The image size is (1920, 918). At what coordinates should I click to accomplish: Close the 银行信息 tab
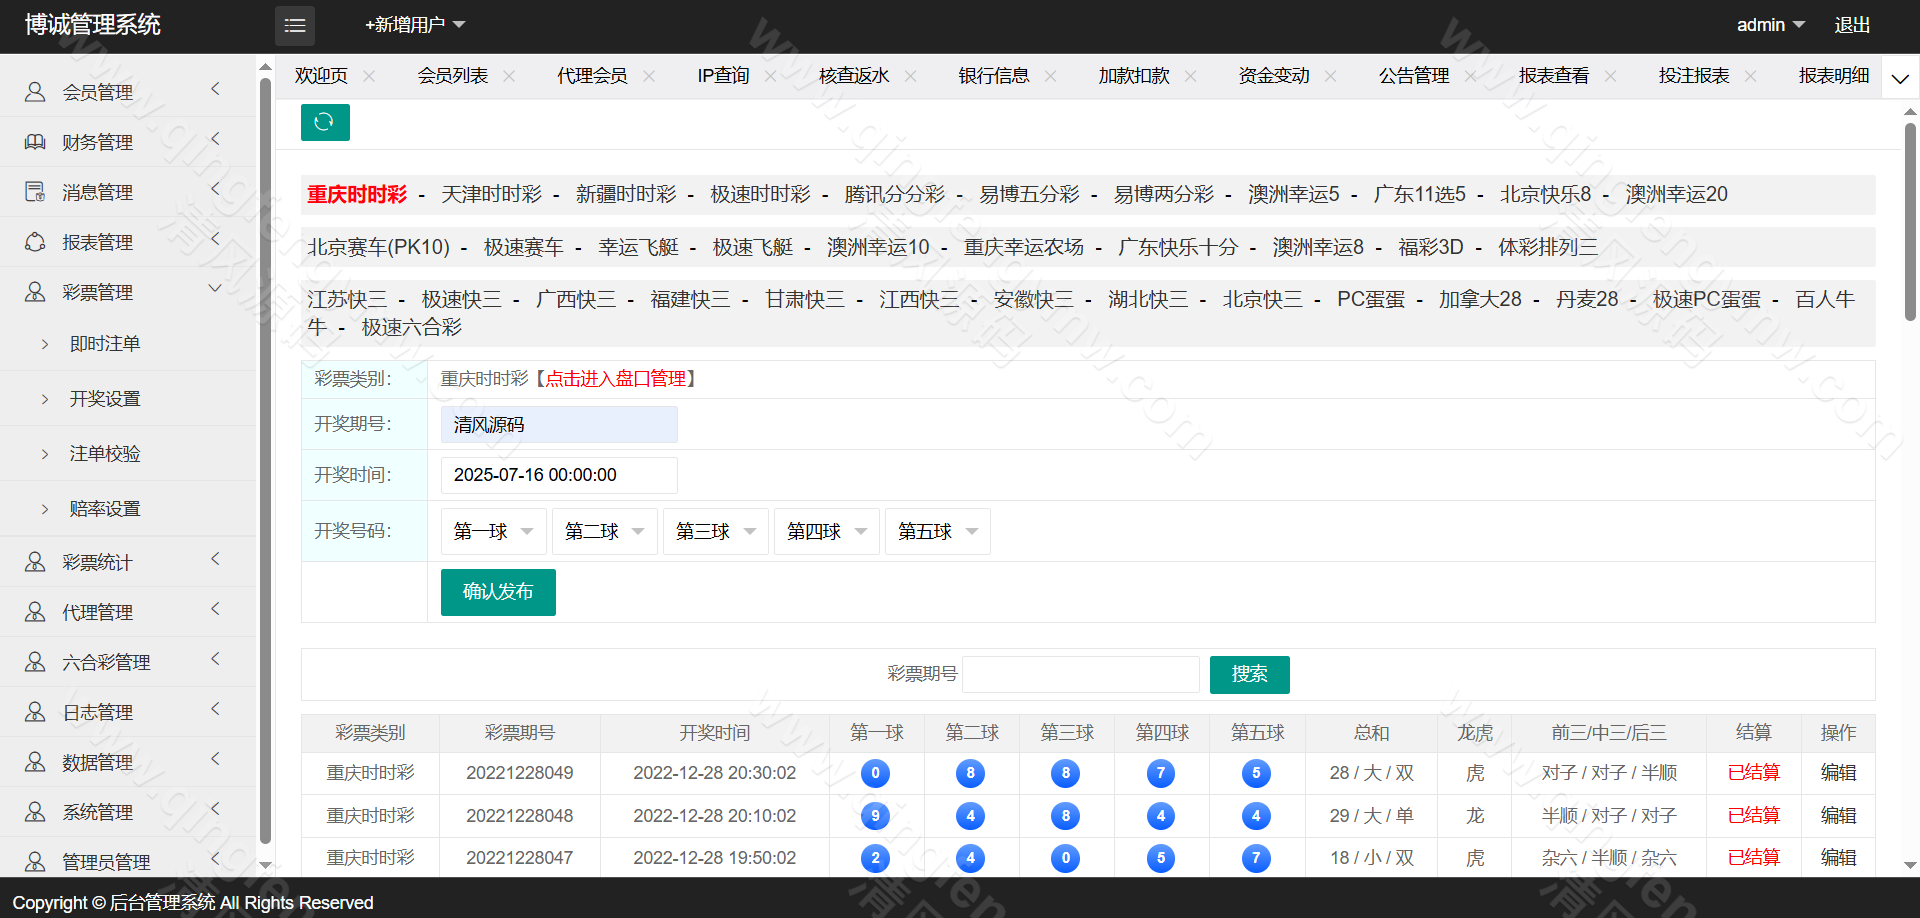1050,76
